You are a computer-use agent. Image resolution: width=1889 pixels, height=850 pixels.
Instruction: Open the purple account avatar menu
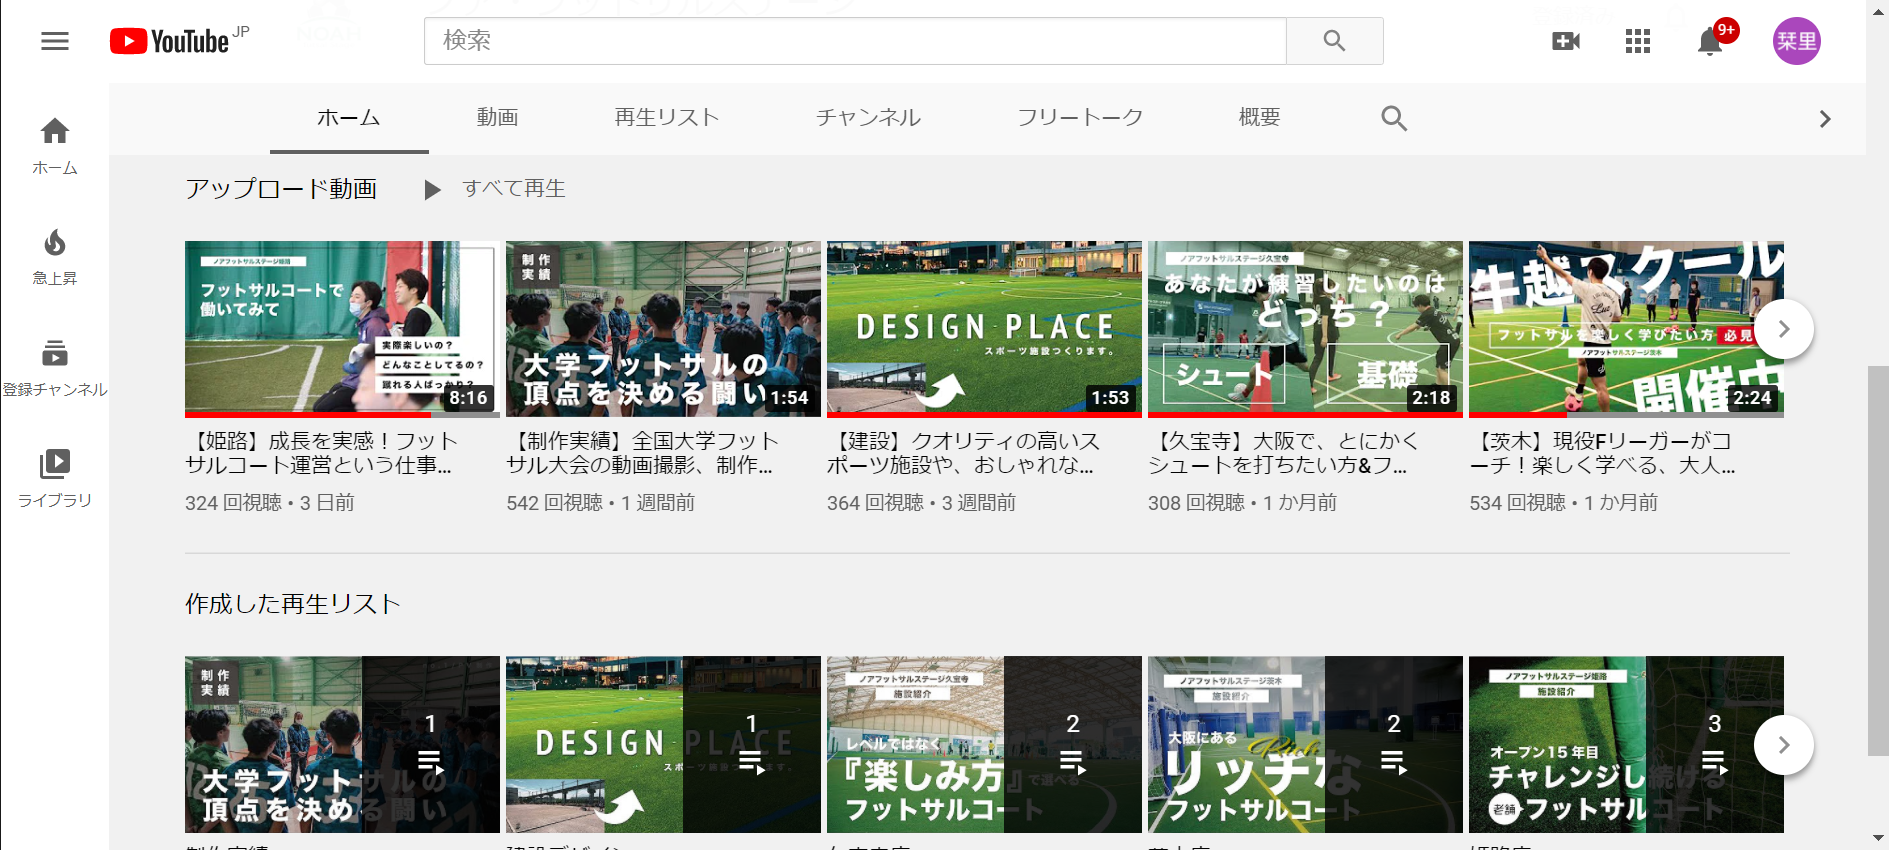pyautogui.click(x=1796, y=41)
